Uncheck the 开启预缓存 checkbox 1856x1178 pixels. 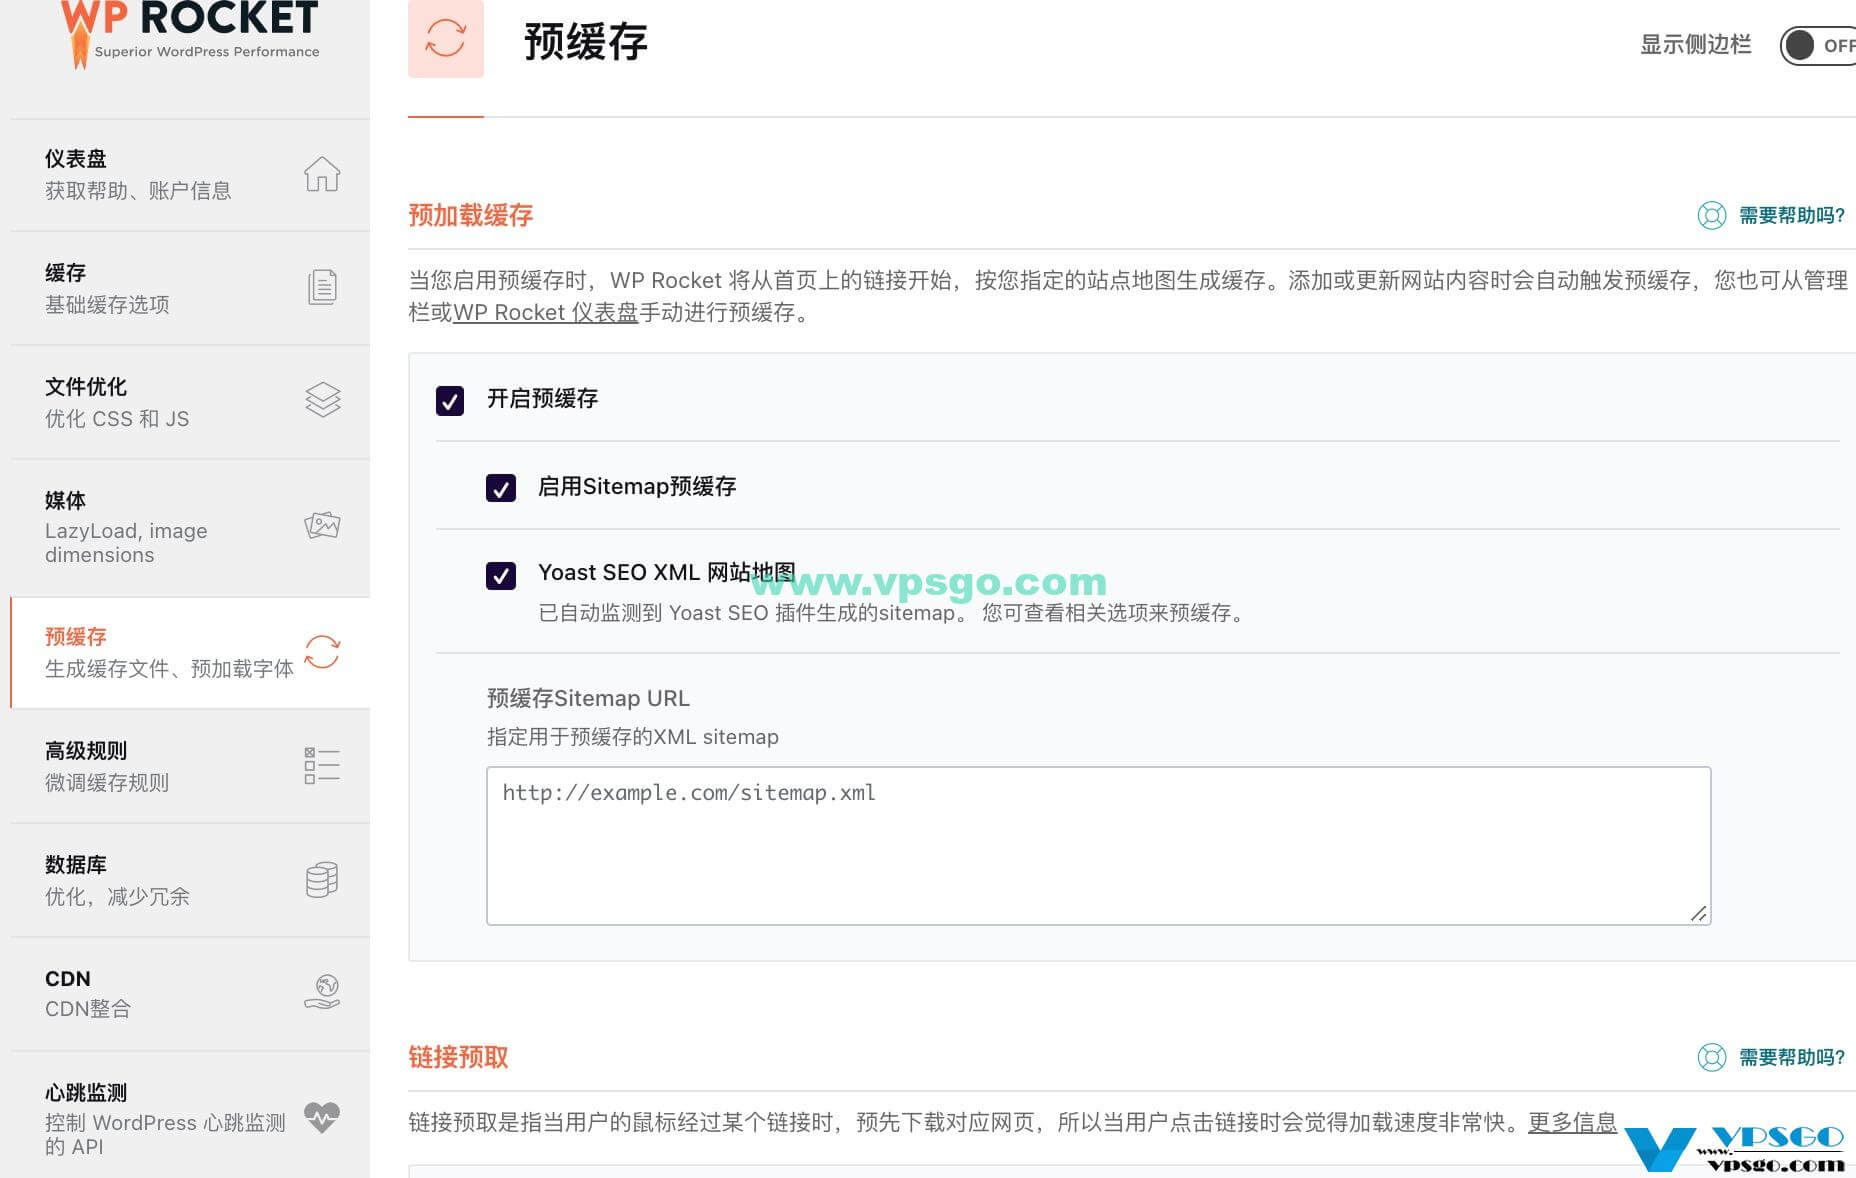coord(450,401)
